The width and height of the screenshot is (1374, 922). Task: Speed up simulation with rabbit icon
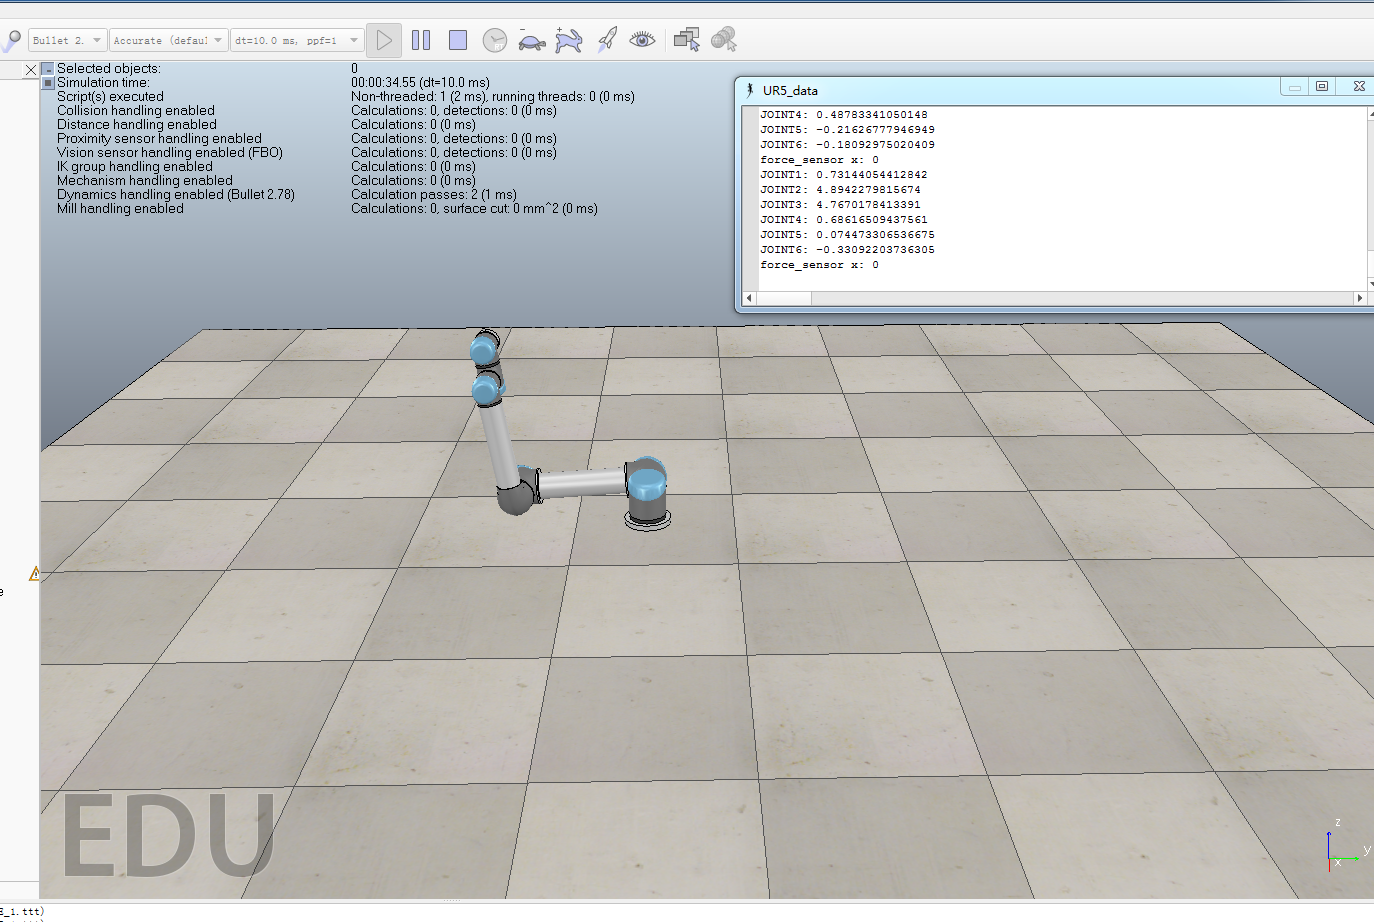[x=569, y=40]
